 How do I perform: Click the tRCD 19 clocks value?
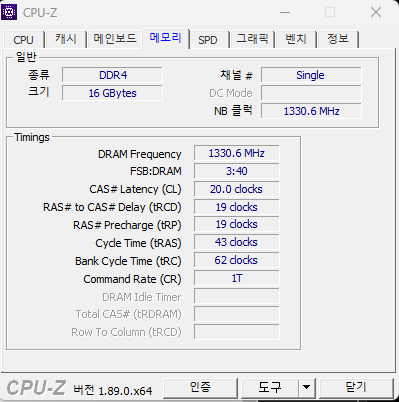coord(237,207)
